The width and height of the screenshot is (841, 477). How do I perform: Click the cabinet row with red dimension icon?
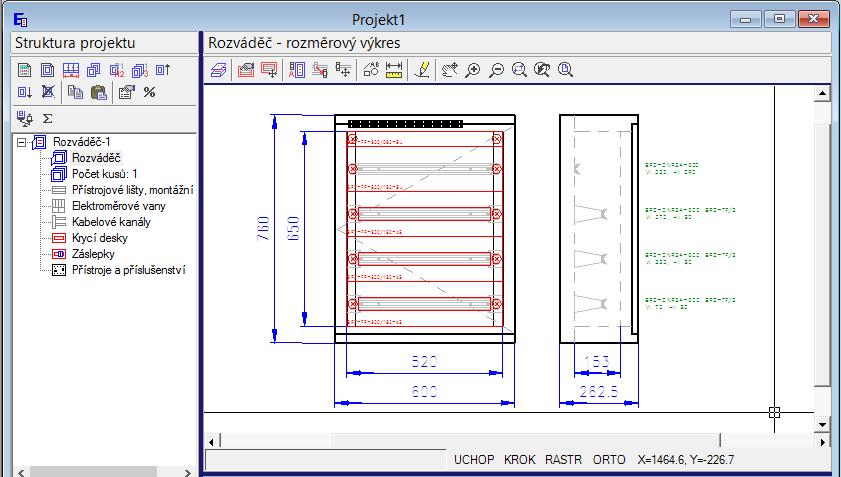click(x=70, y=70)
